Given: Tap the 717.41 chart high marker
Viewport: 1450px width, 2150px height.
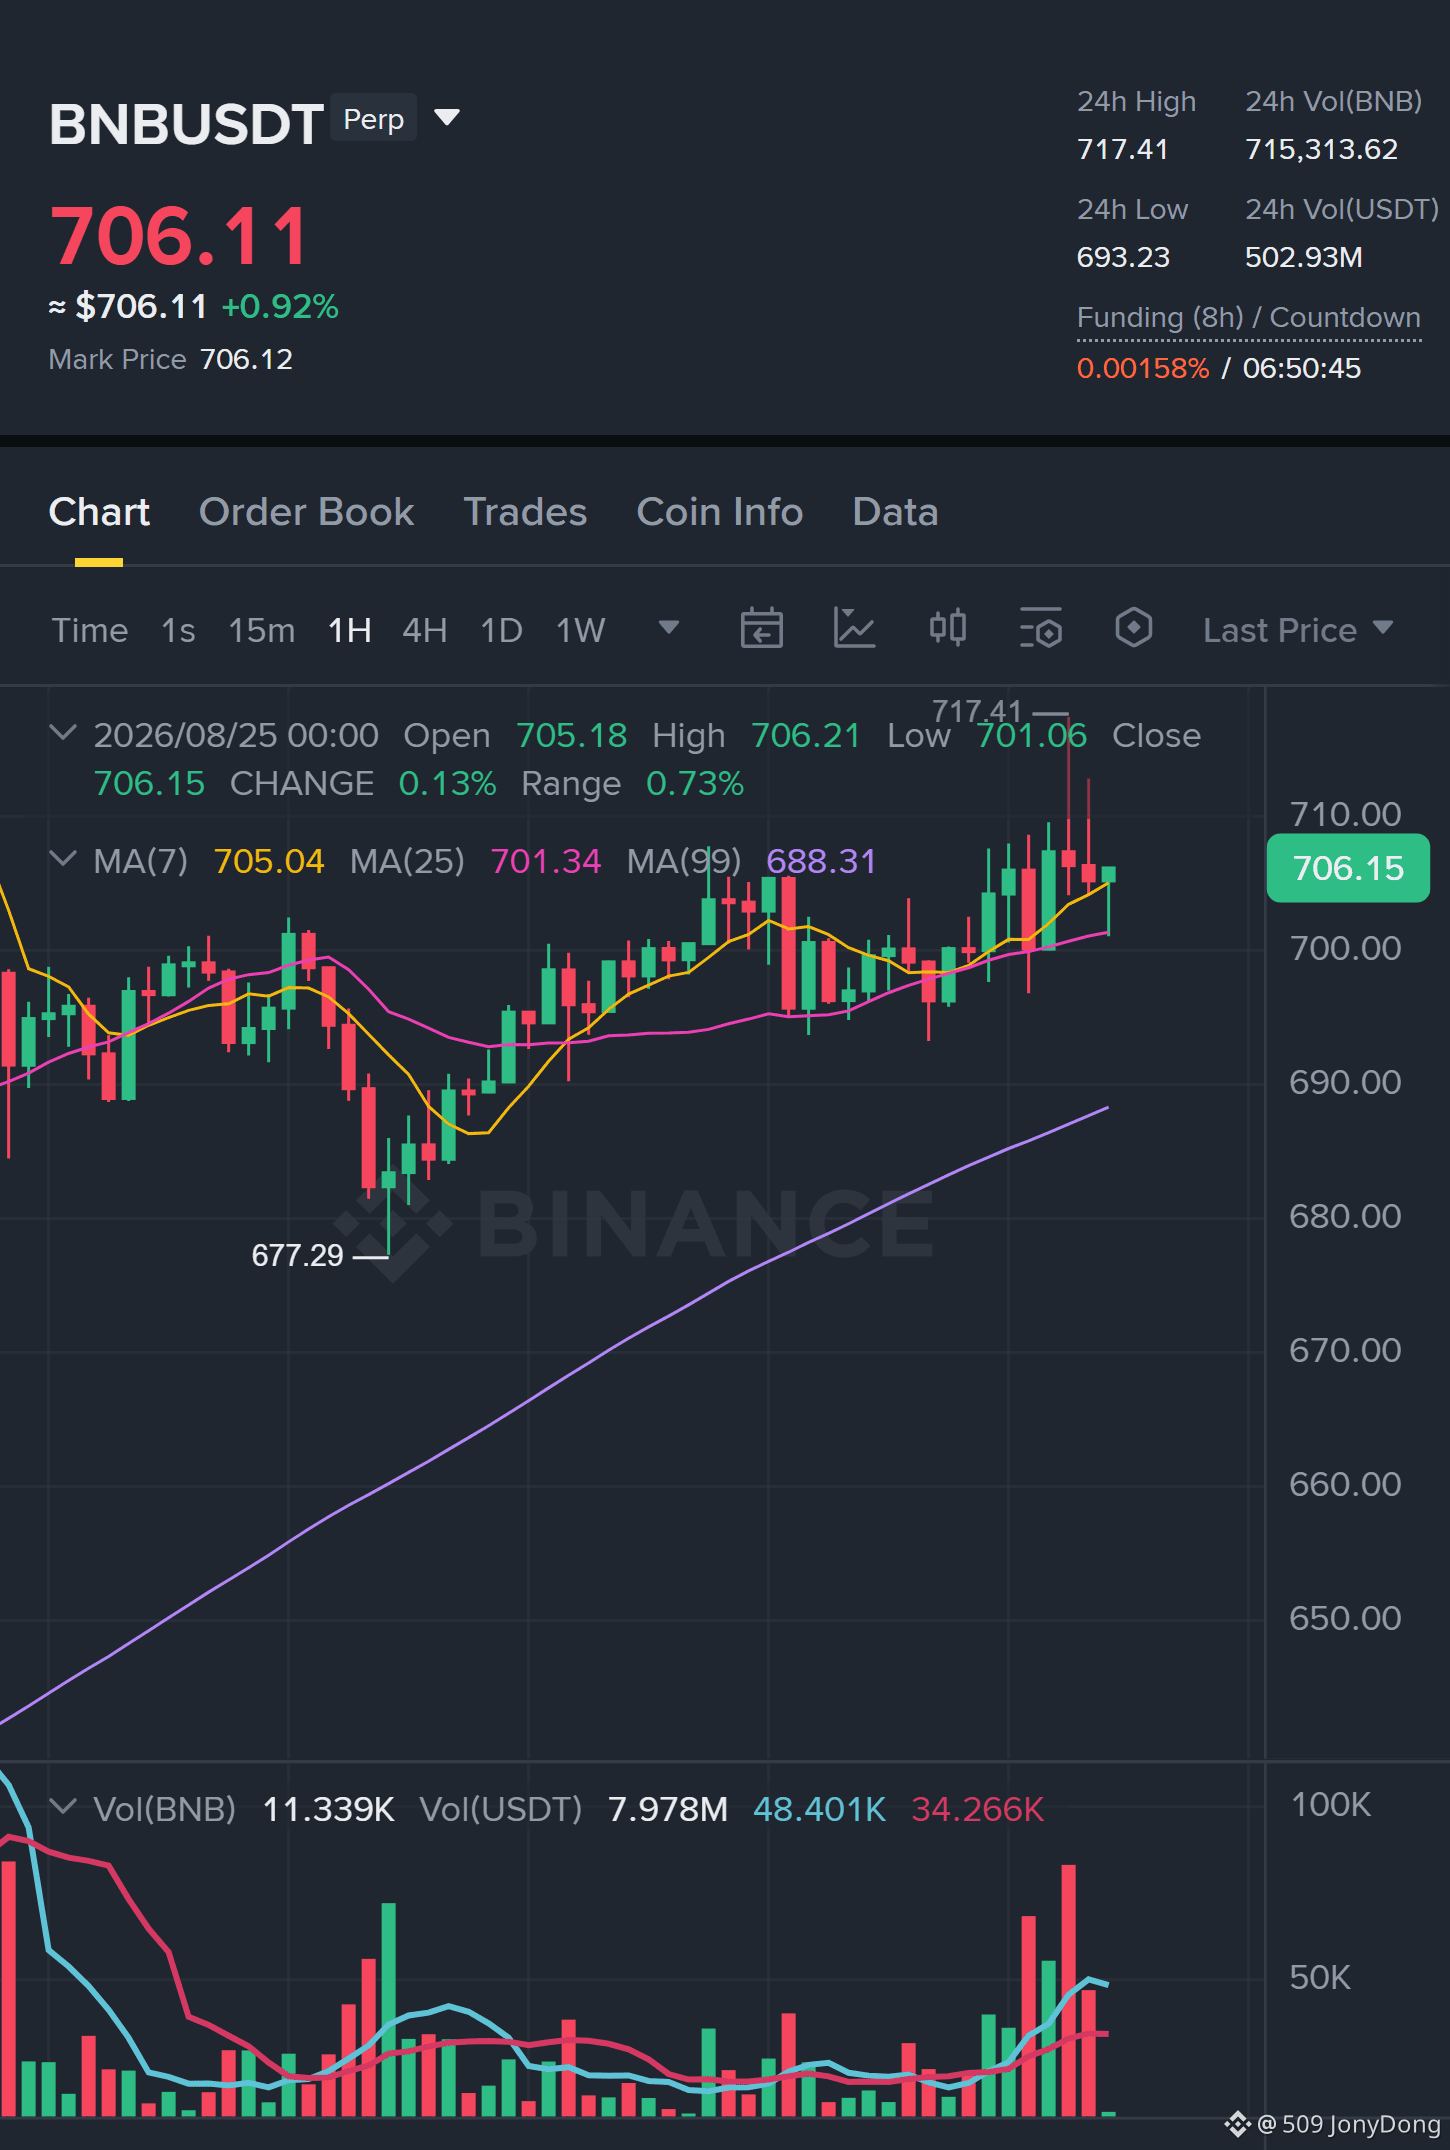Looking at the screenshot, I should point(977,711).
